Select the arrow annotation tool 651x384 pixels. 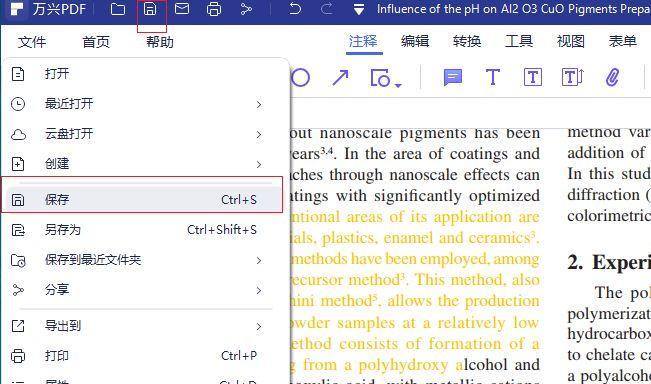click(340, 78)
